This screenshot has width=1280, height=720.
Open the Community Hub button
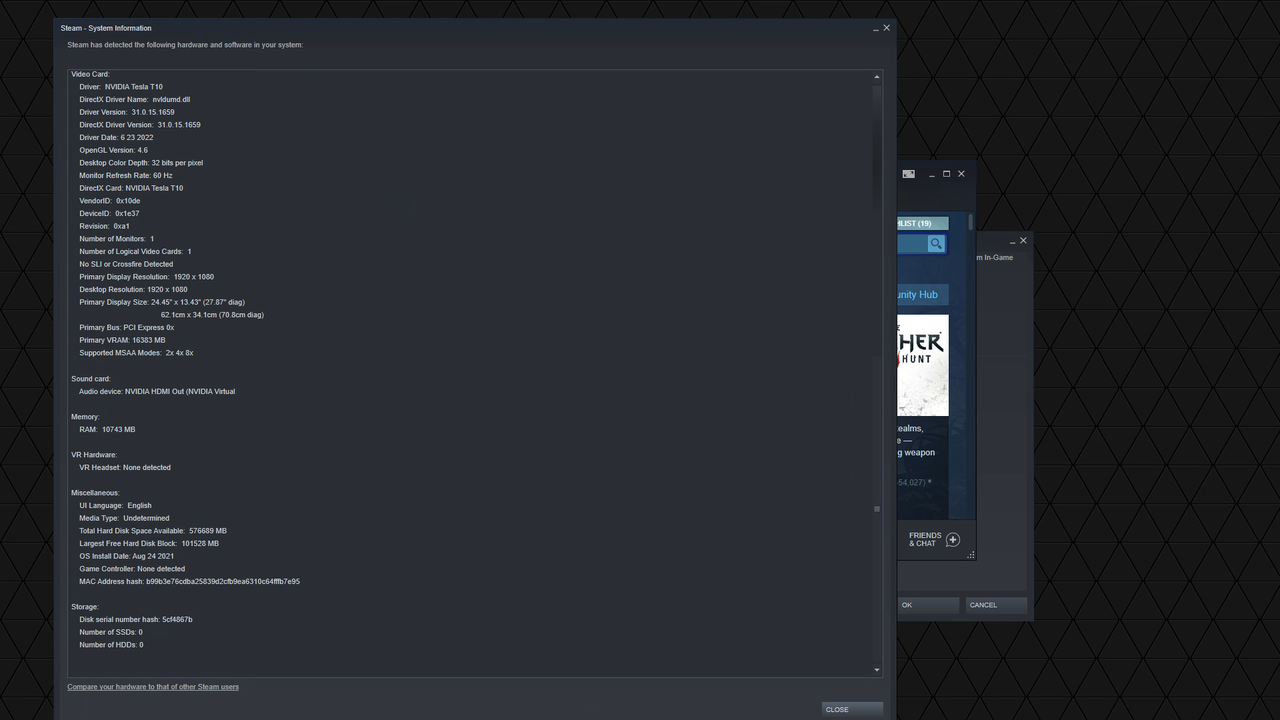click(922, 295)
